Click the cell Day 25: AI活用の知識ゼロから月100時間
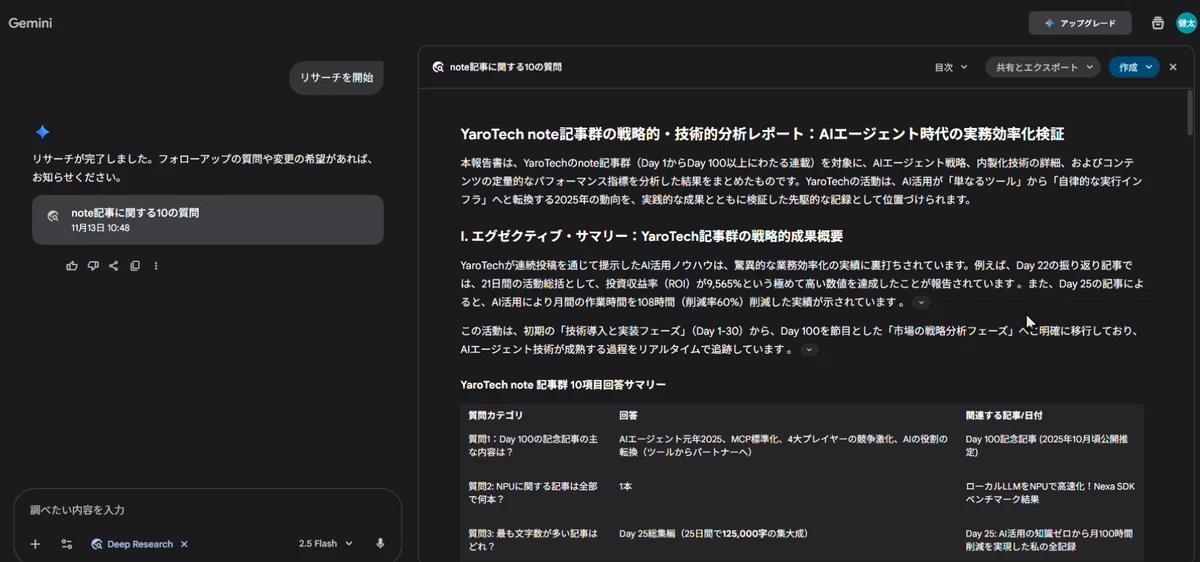This screenshot has height=562, width=1200. (x=1050, y=540)
